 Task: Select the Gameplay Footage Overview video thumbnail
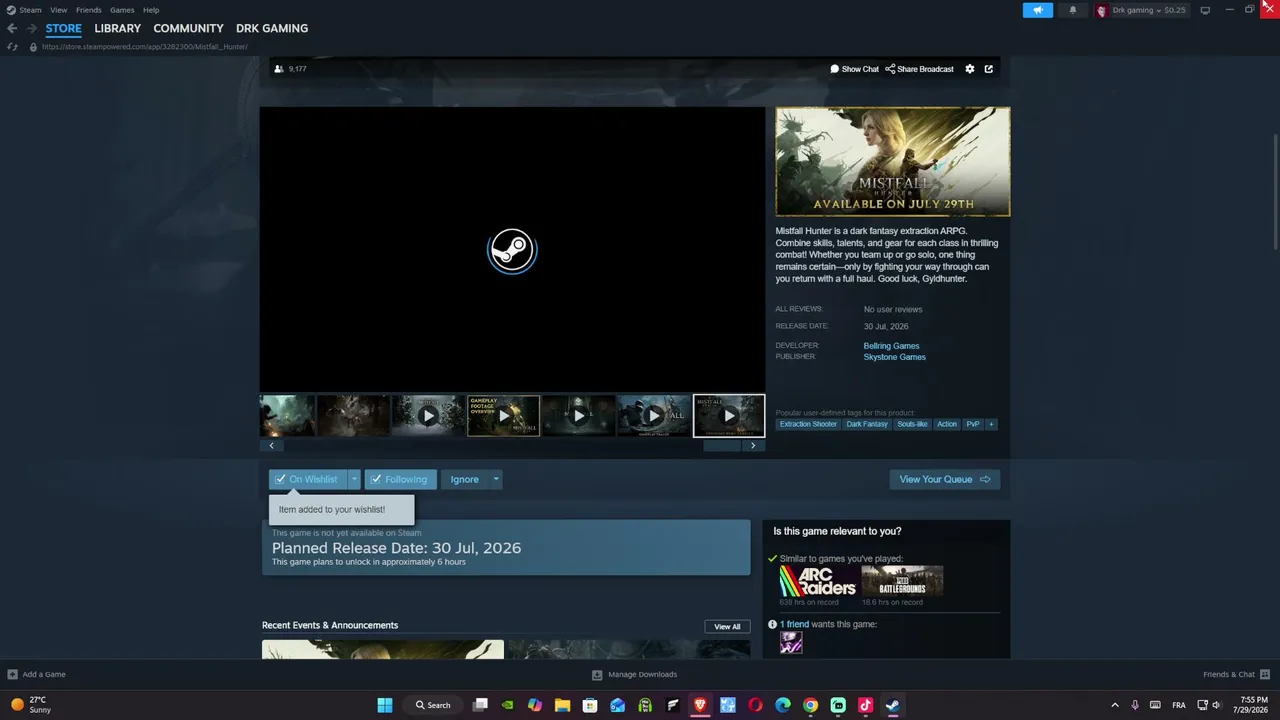(x=503, y=416)
